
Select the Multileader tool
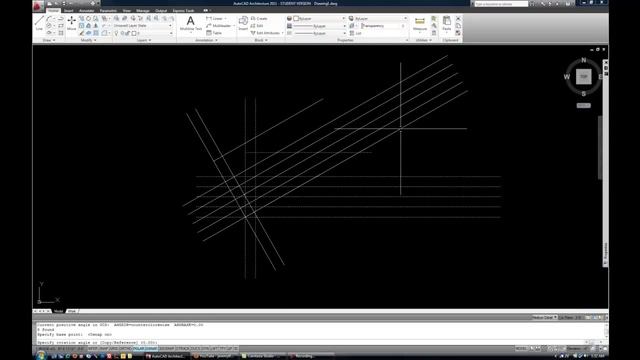[x=218, y=26]
